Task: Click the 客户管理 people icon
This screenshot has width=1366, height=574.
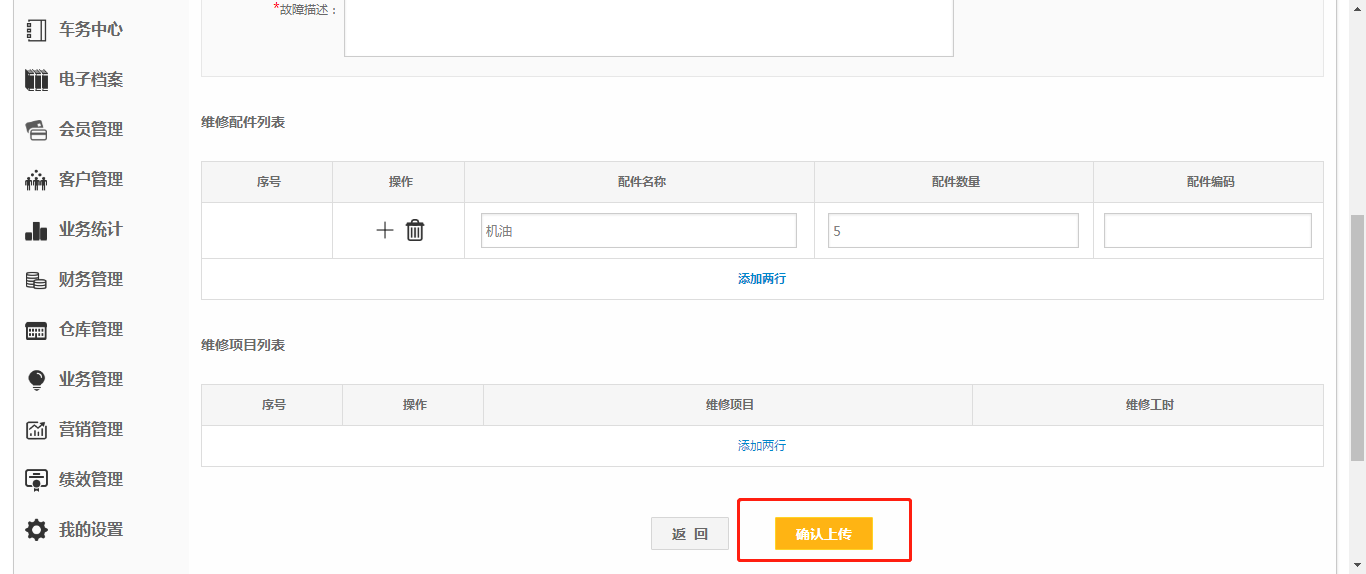Action: 36,180
